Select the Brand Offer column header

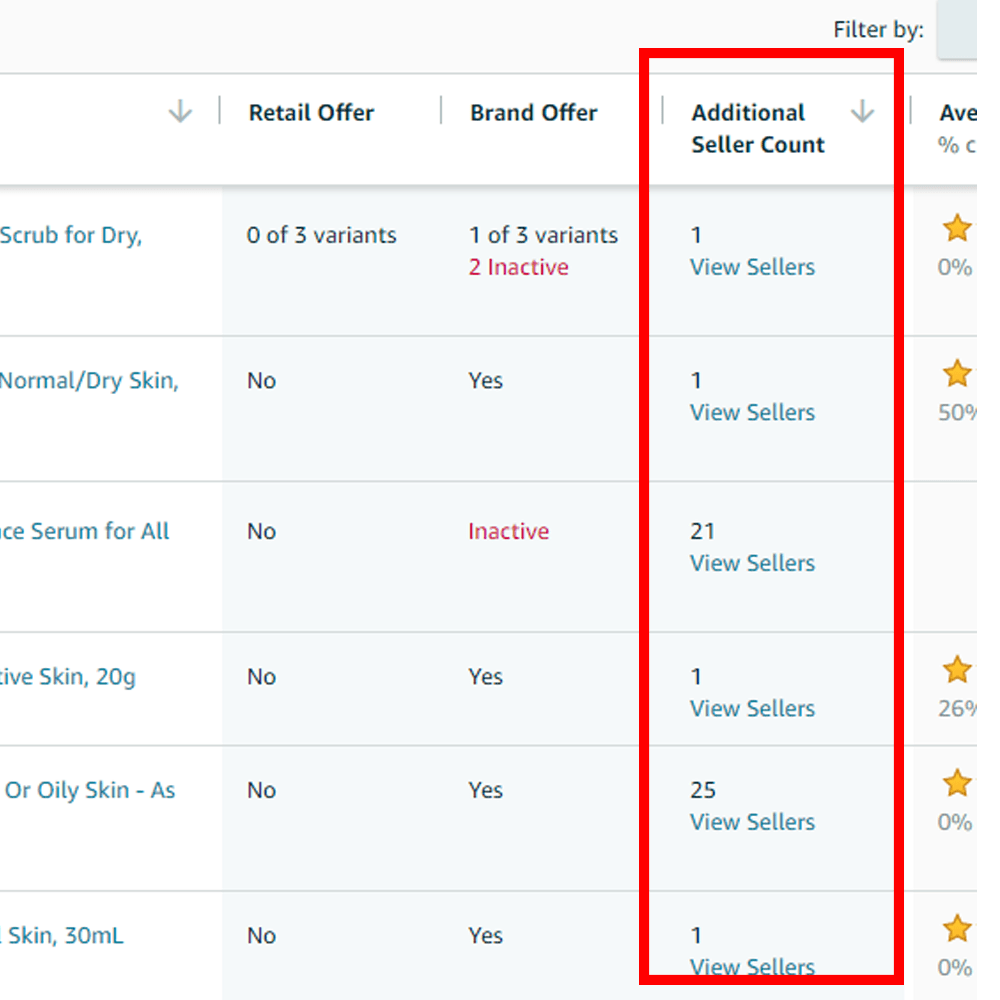533,112
